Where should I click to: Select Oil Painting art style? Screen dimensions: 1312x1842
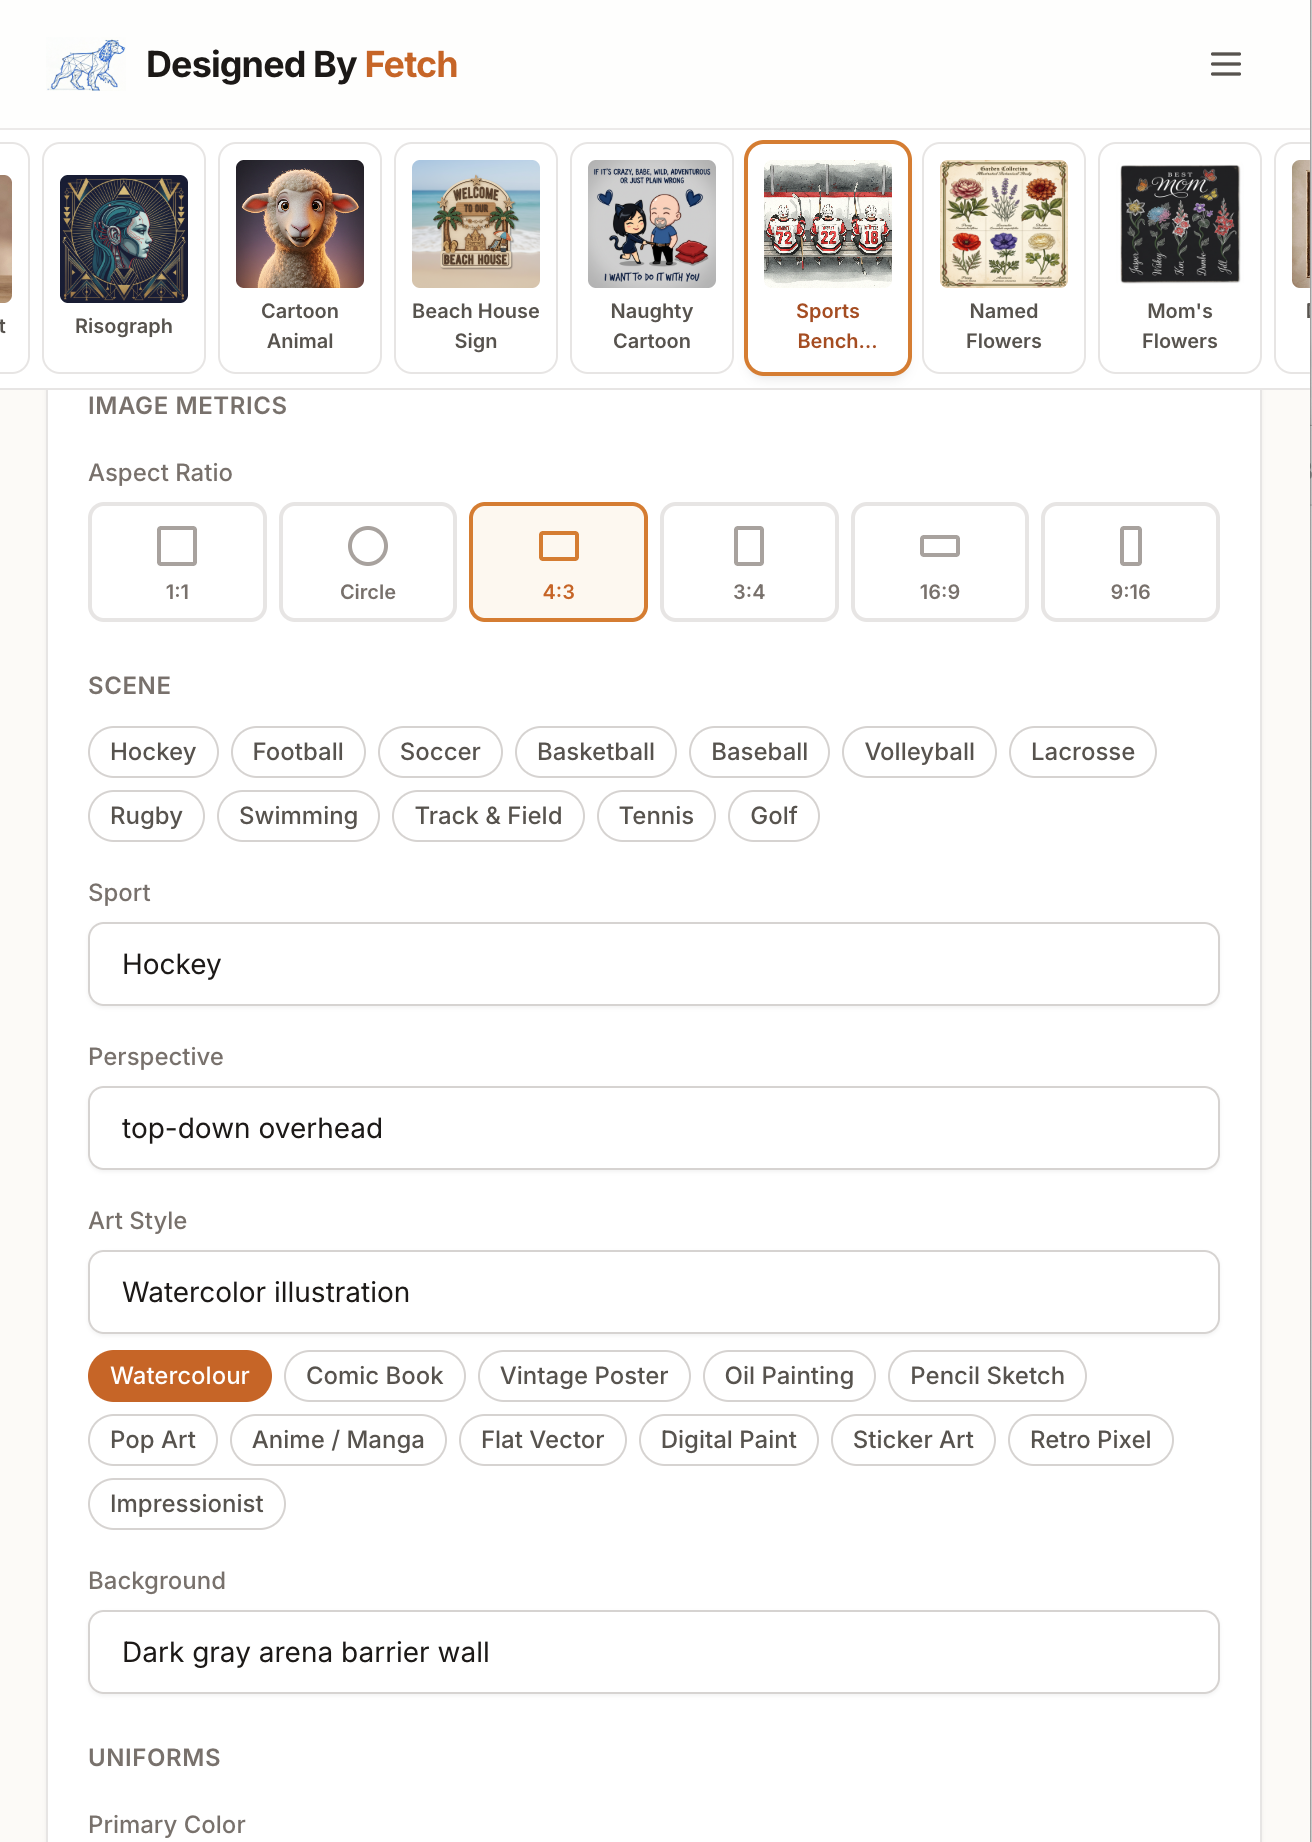pyautogui.click(x=789, y=1376)
